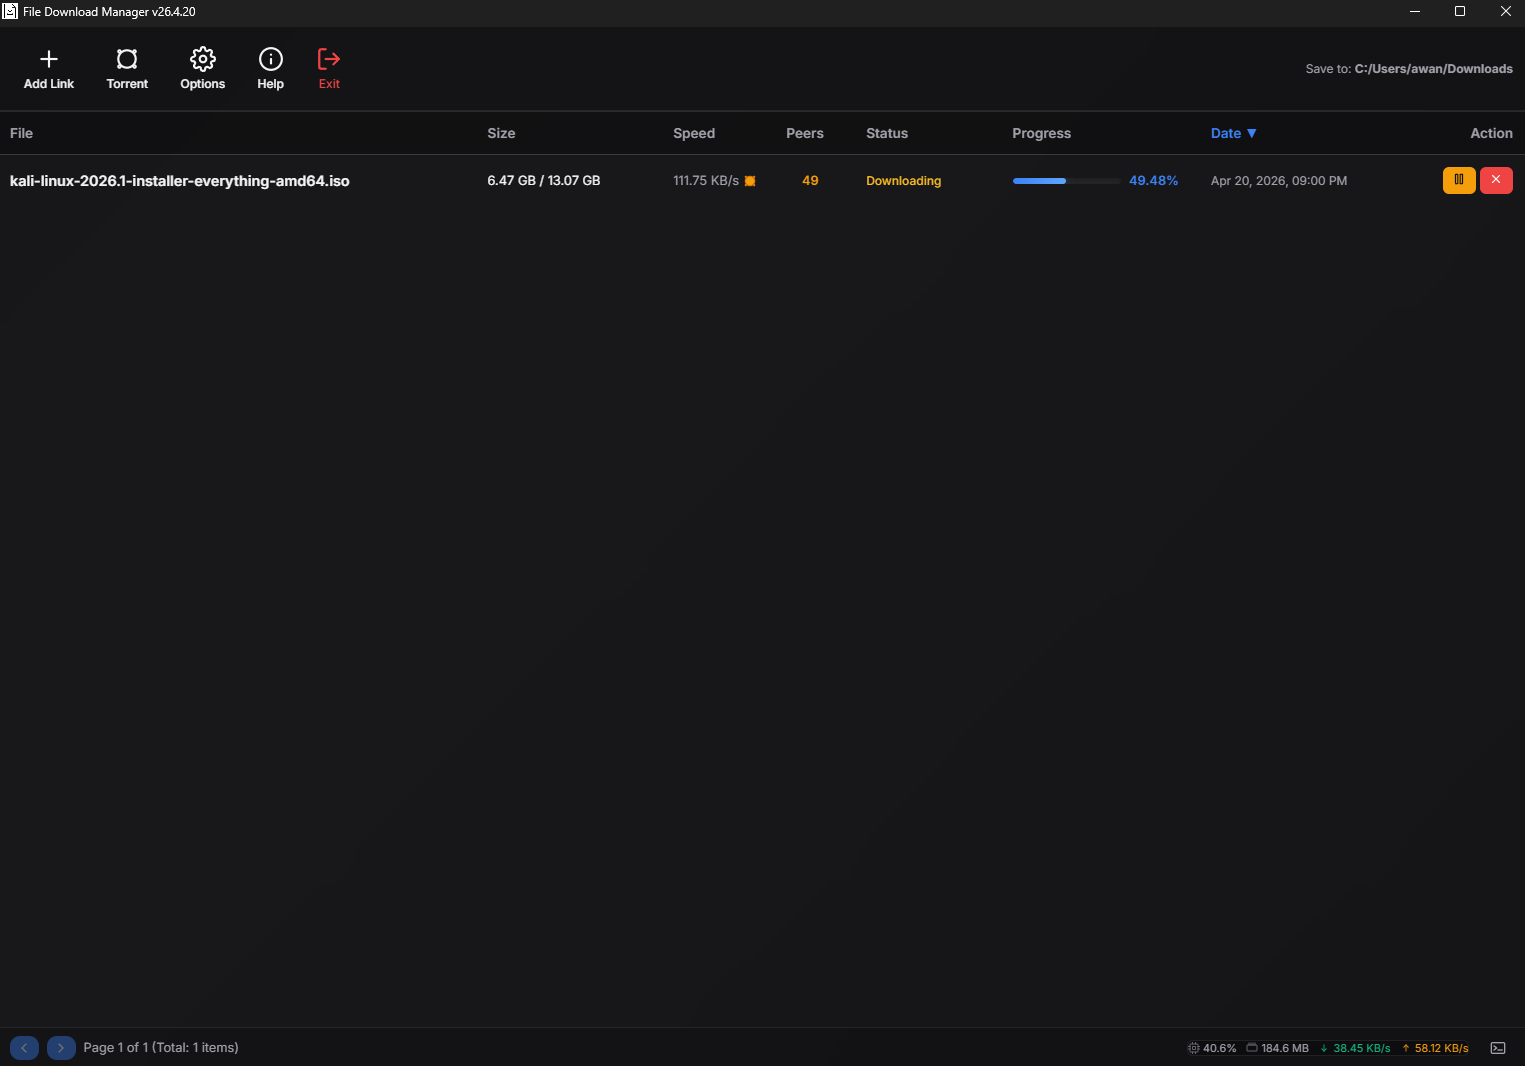Pause the kali-linux ISO download
1525x1066 pixels.
pyautogui.click(x=1459, y=180)
